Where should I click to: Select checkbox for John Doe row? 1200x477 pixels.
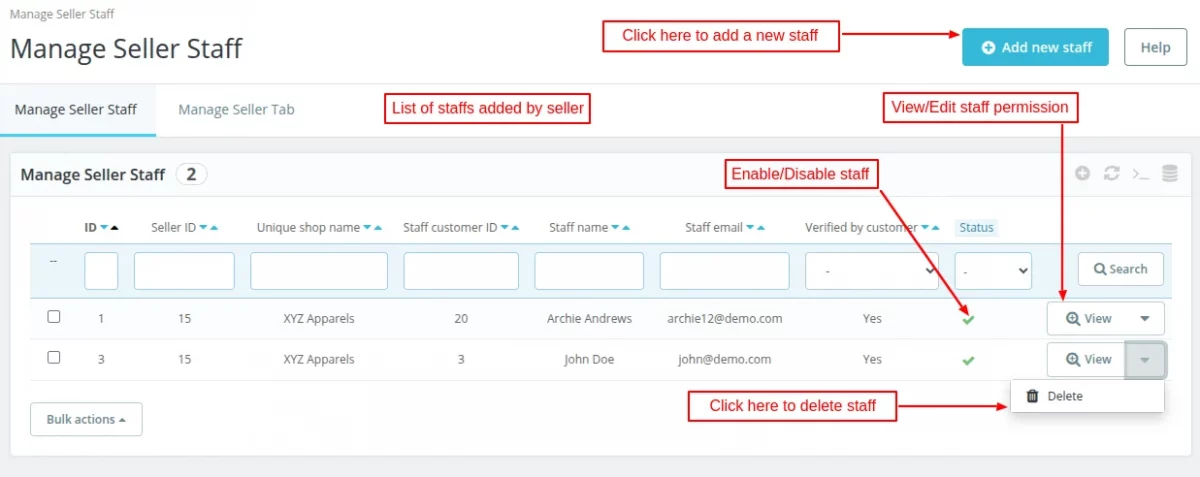[x=54, y=357]
